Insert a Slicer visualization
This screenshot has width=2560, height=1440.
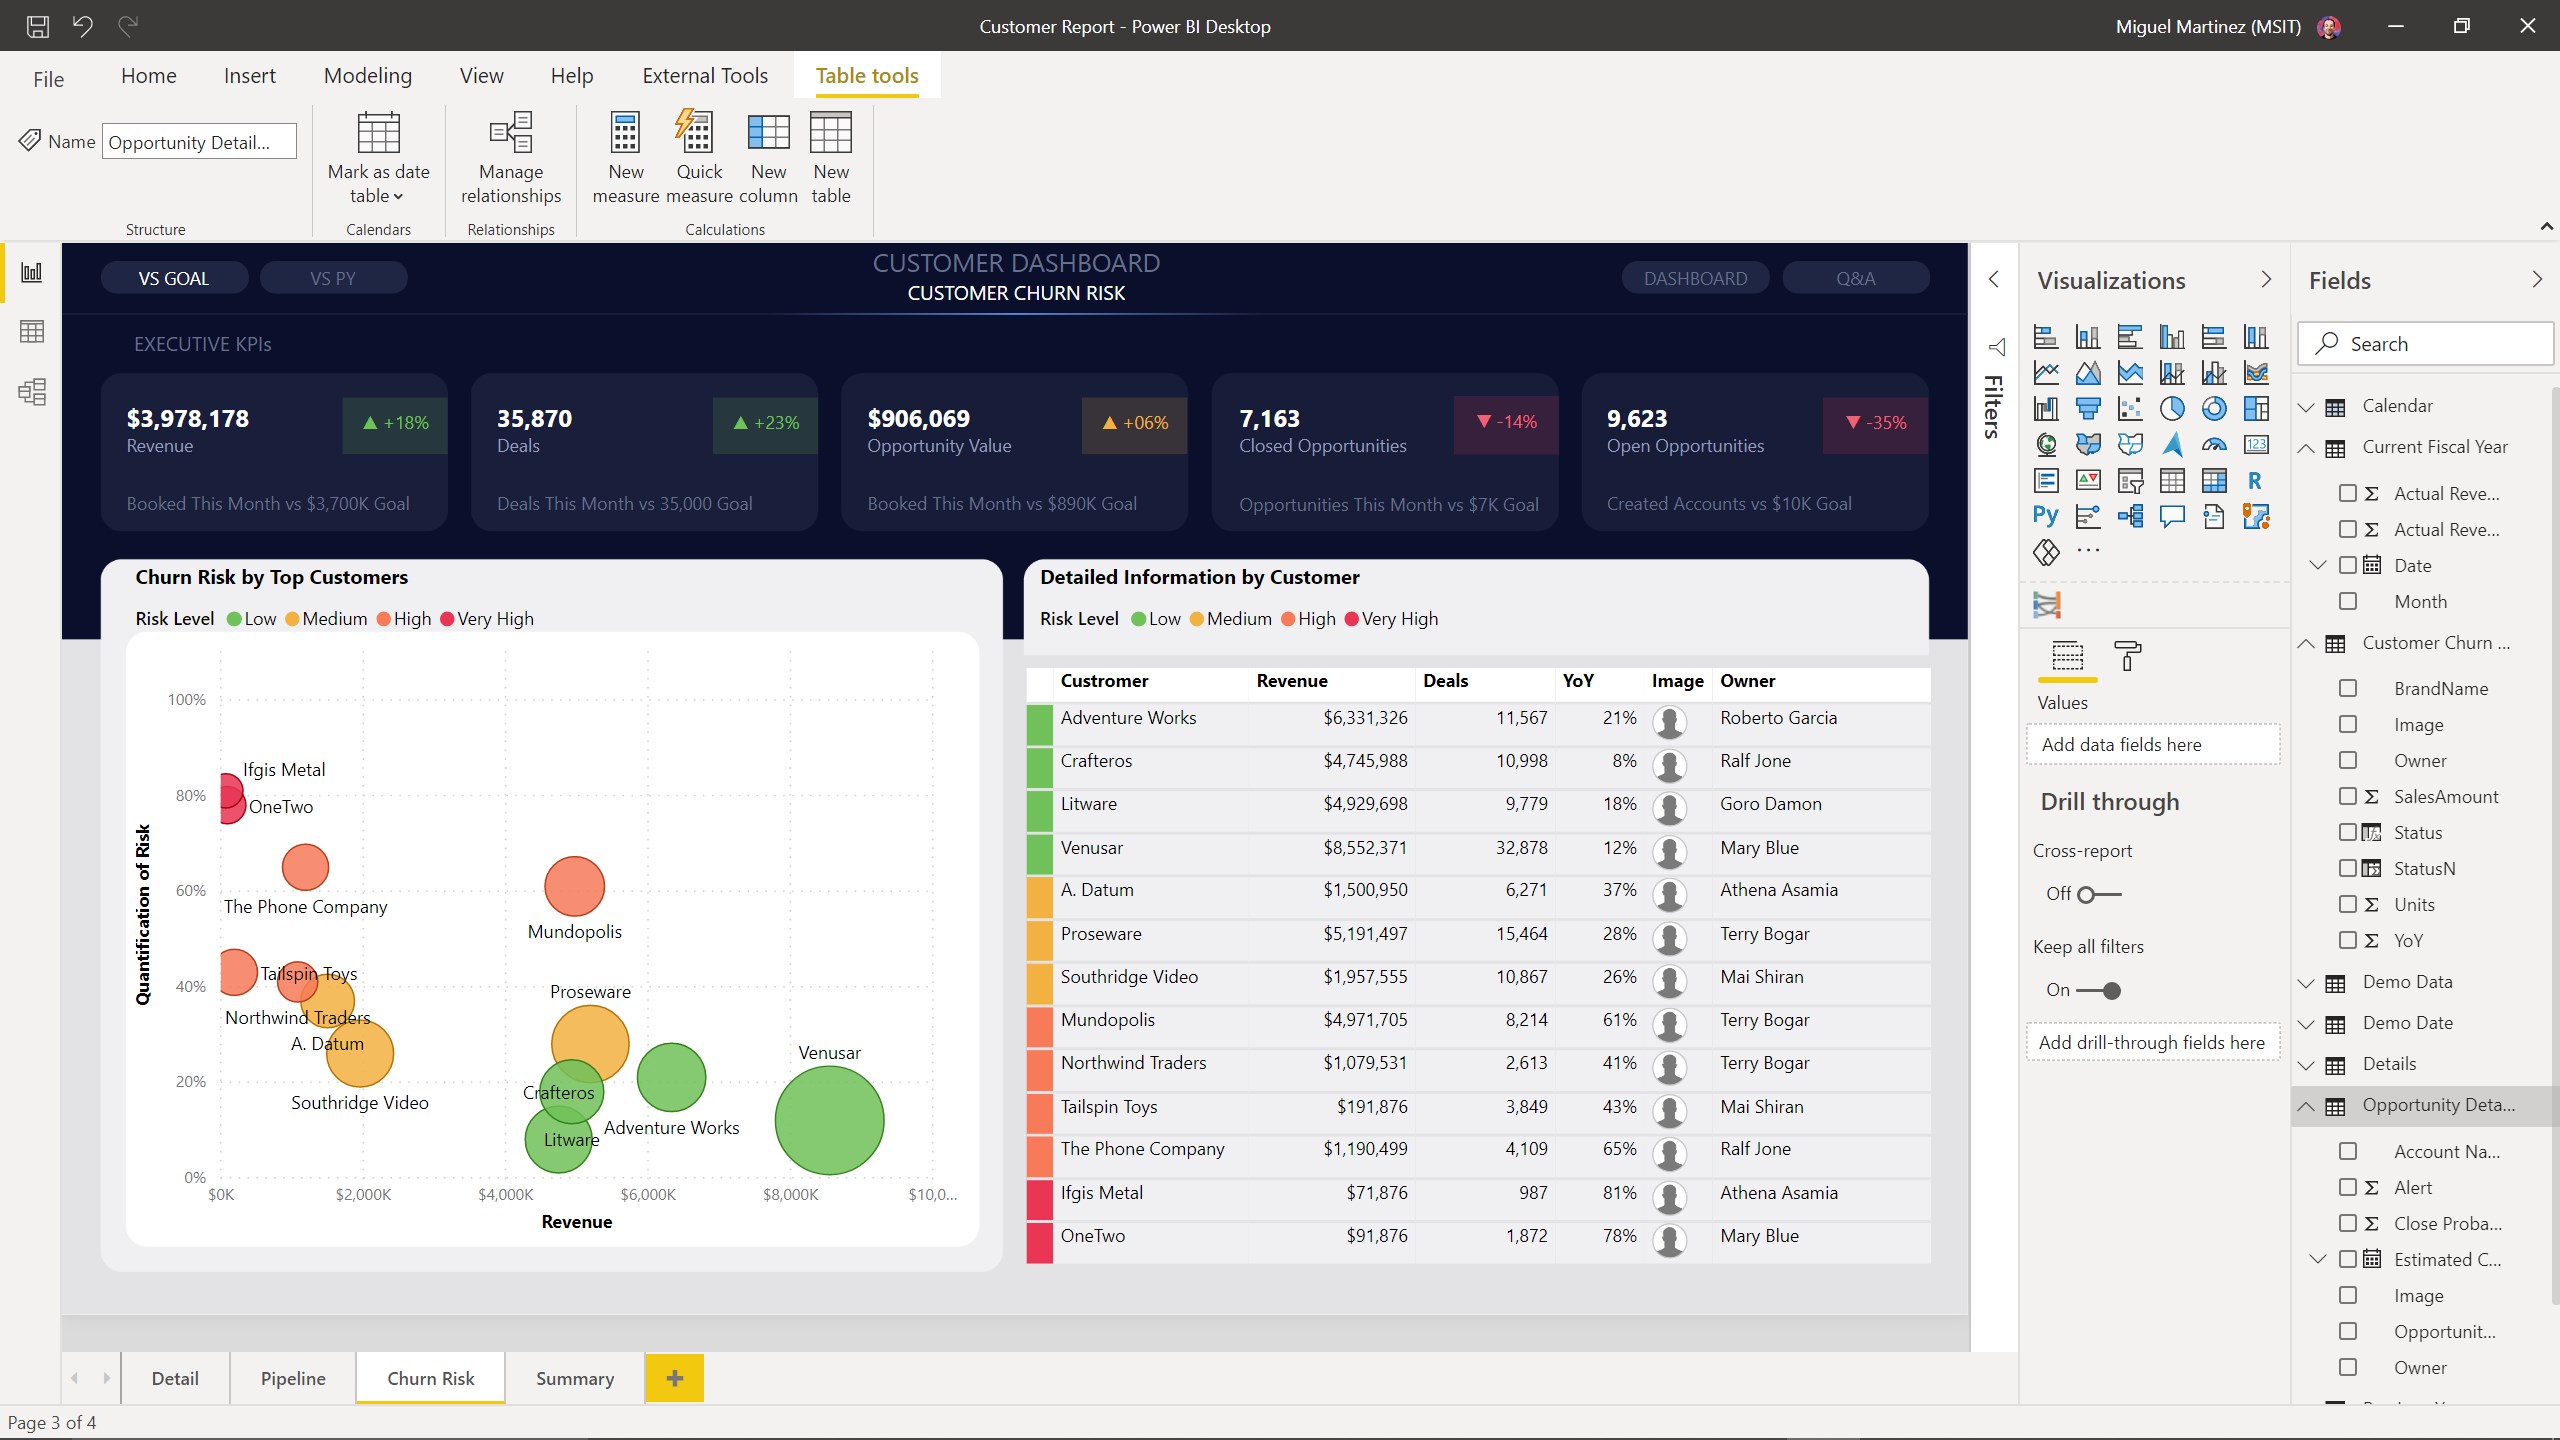2130,481
